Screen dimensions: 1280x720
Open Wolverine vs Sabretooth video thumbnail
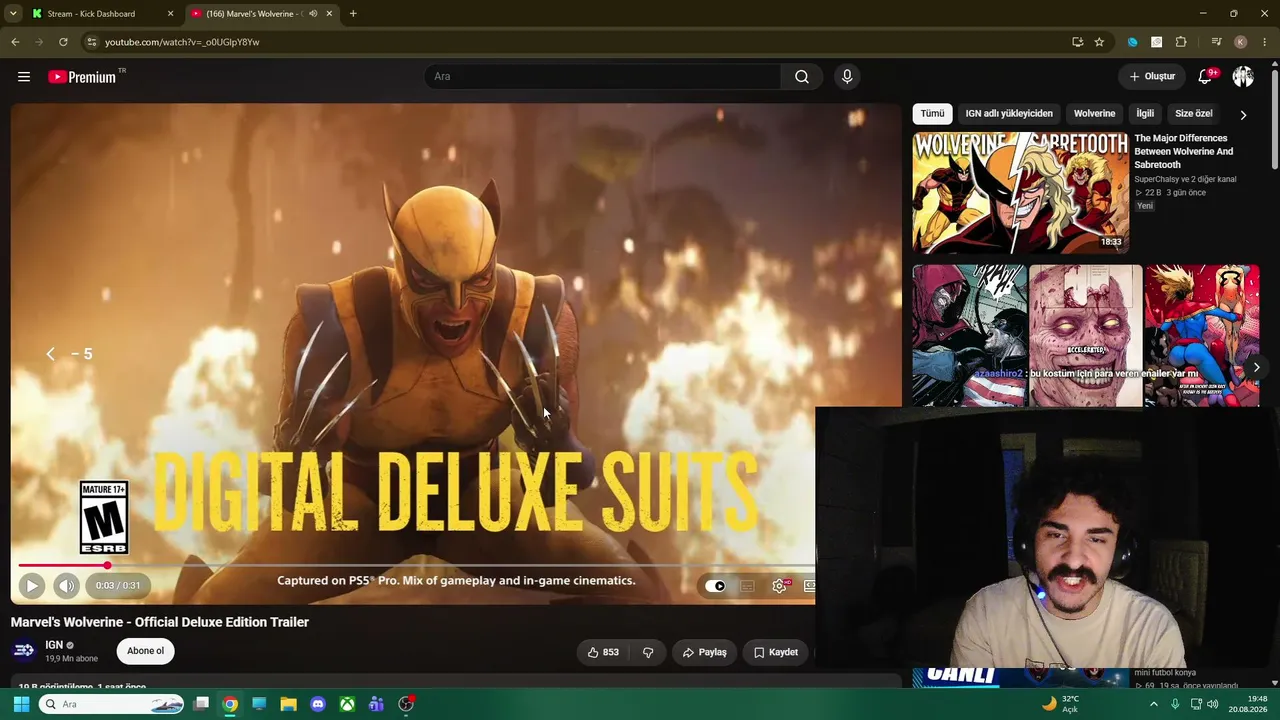(1020, 192)
